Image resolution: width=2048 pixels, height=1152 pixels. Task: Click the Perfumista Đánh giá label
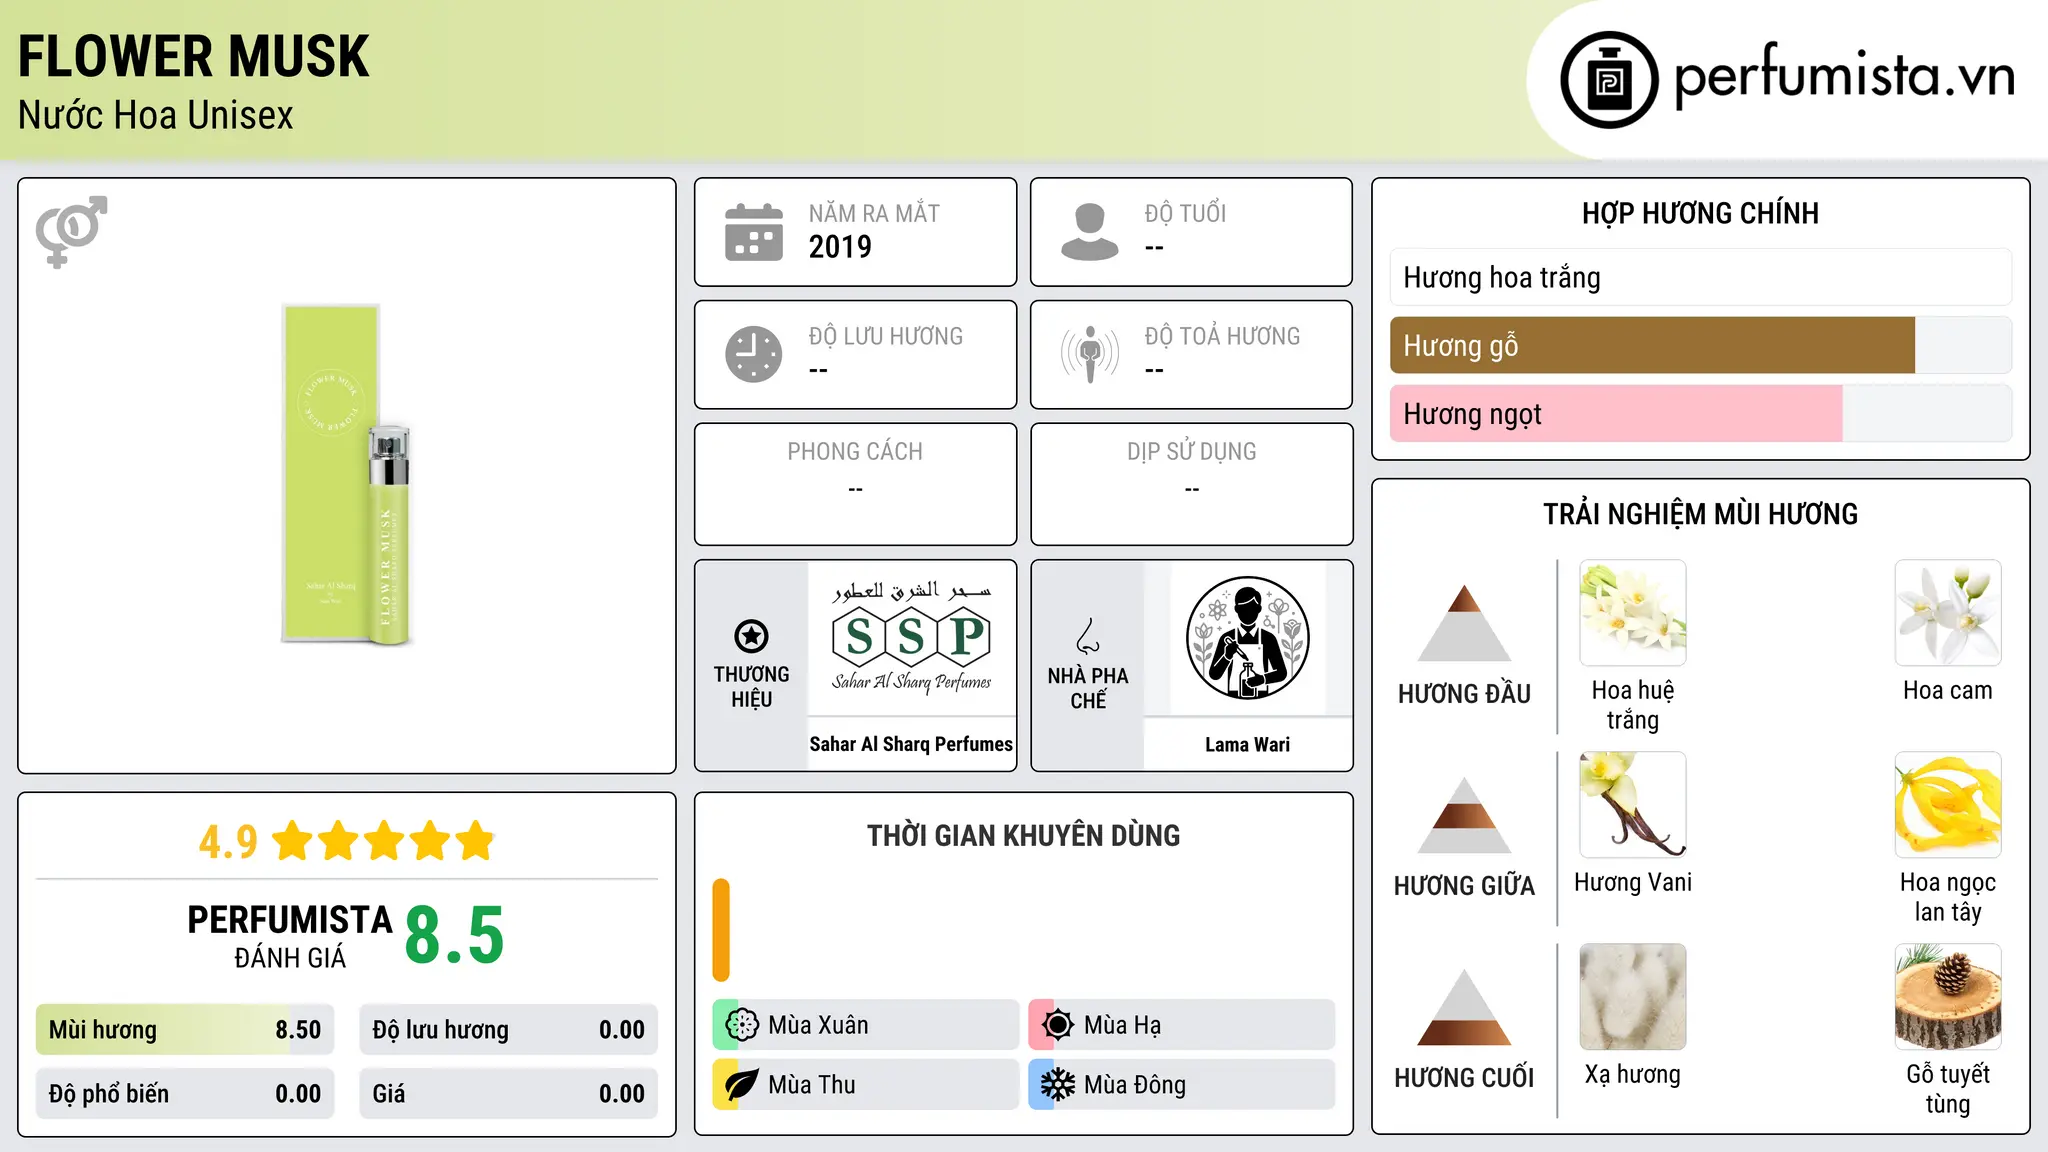pyautogui.click(x=290, y=936)
